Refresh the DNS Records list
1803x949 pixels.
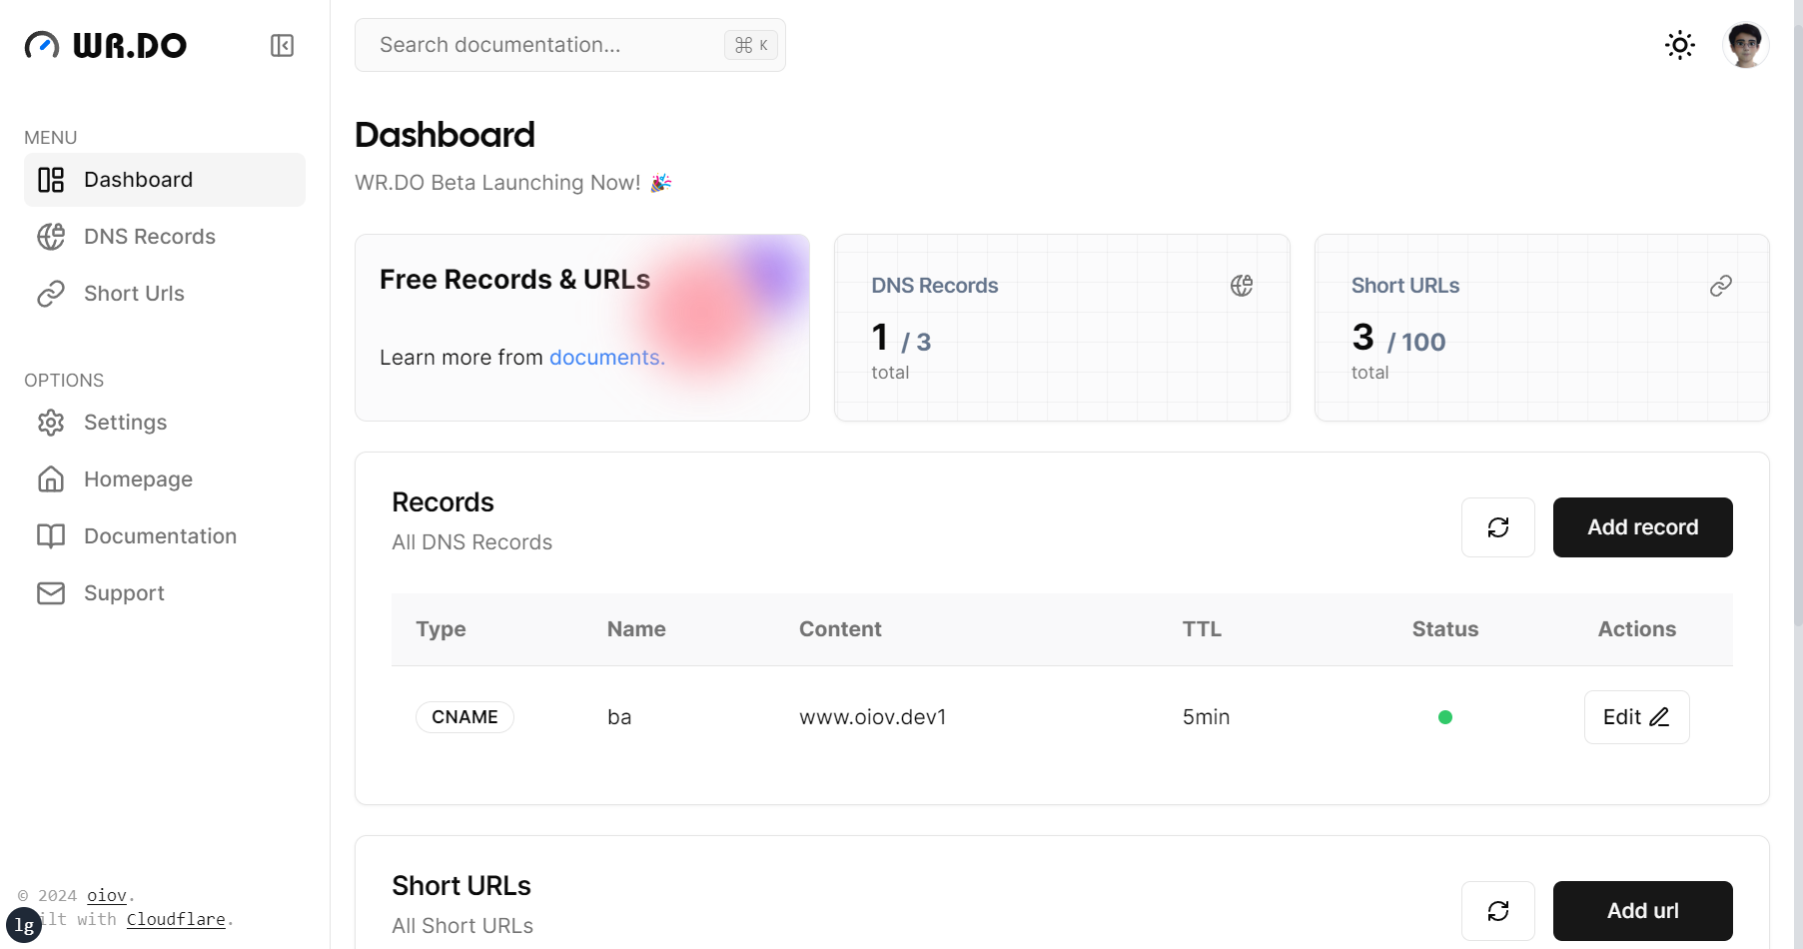coord(1497,527)
